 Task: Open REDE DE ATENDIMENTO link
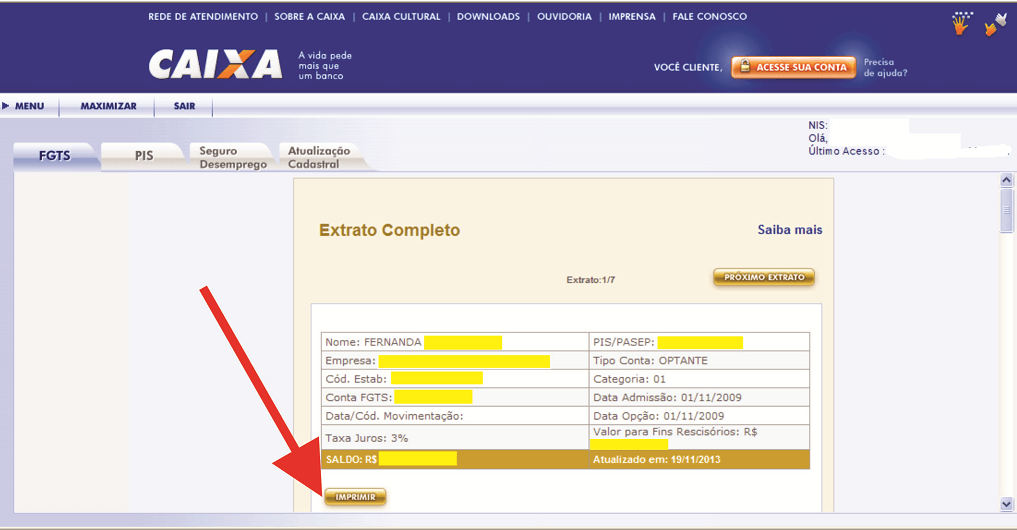click(x=203, y=17)
